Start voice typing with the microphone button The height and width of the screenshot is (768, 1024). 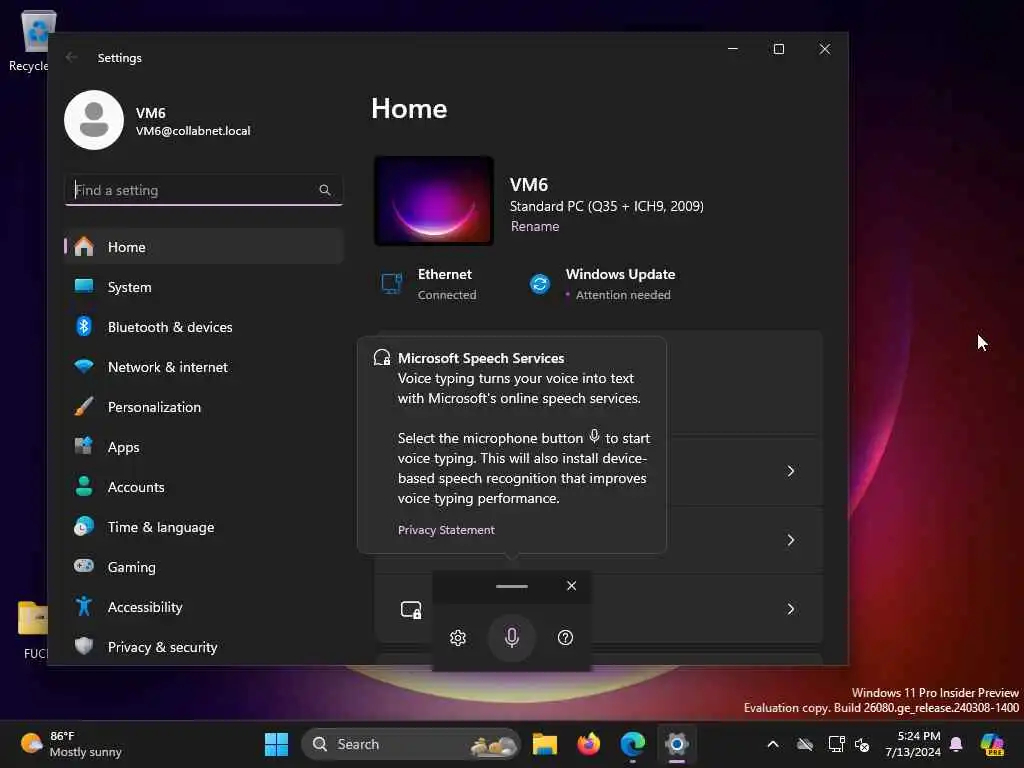point(512,637)
